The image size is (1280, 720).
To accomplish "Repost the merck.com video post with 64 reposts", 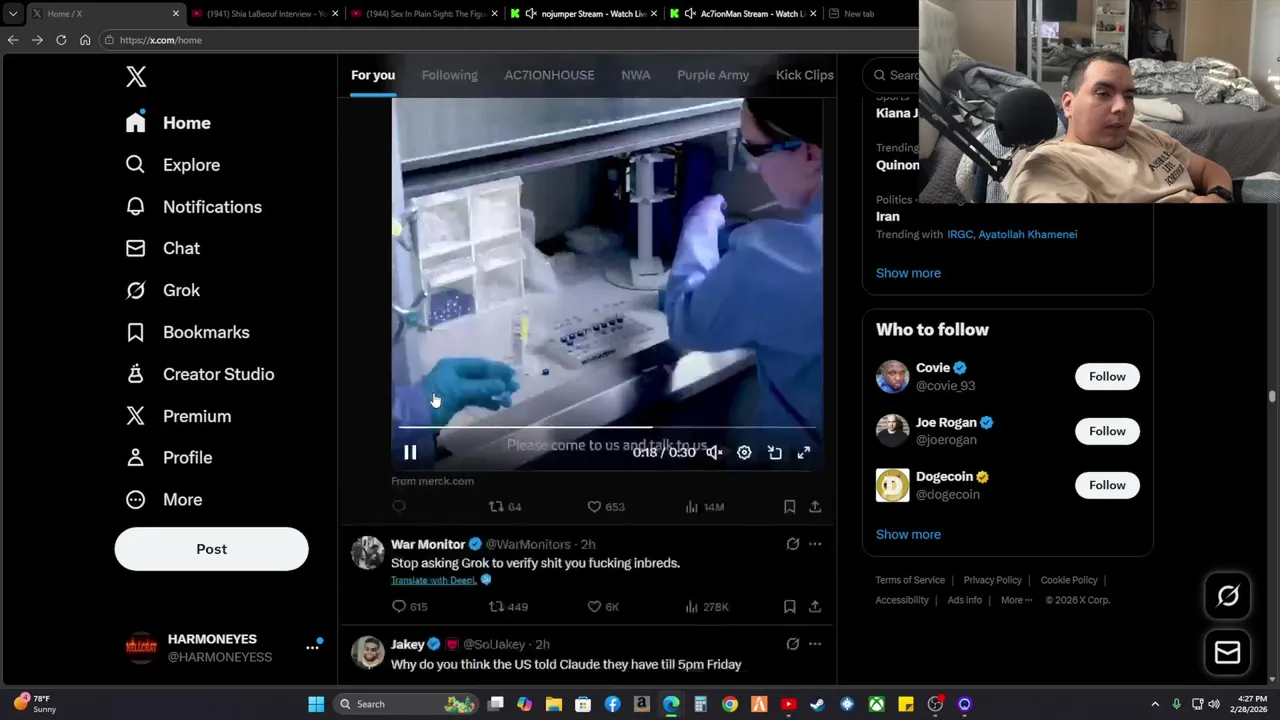I will click(504, 507).
